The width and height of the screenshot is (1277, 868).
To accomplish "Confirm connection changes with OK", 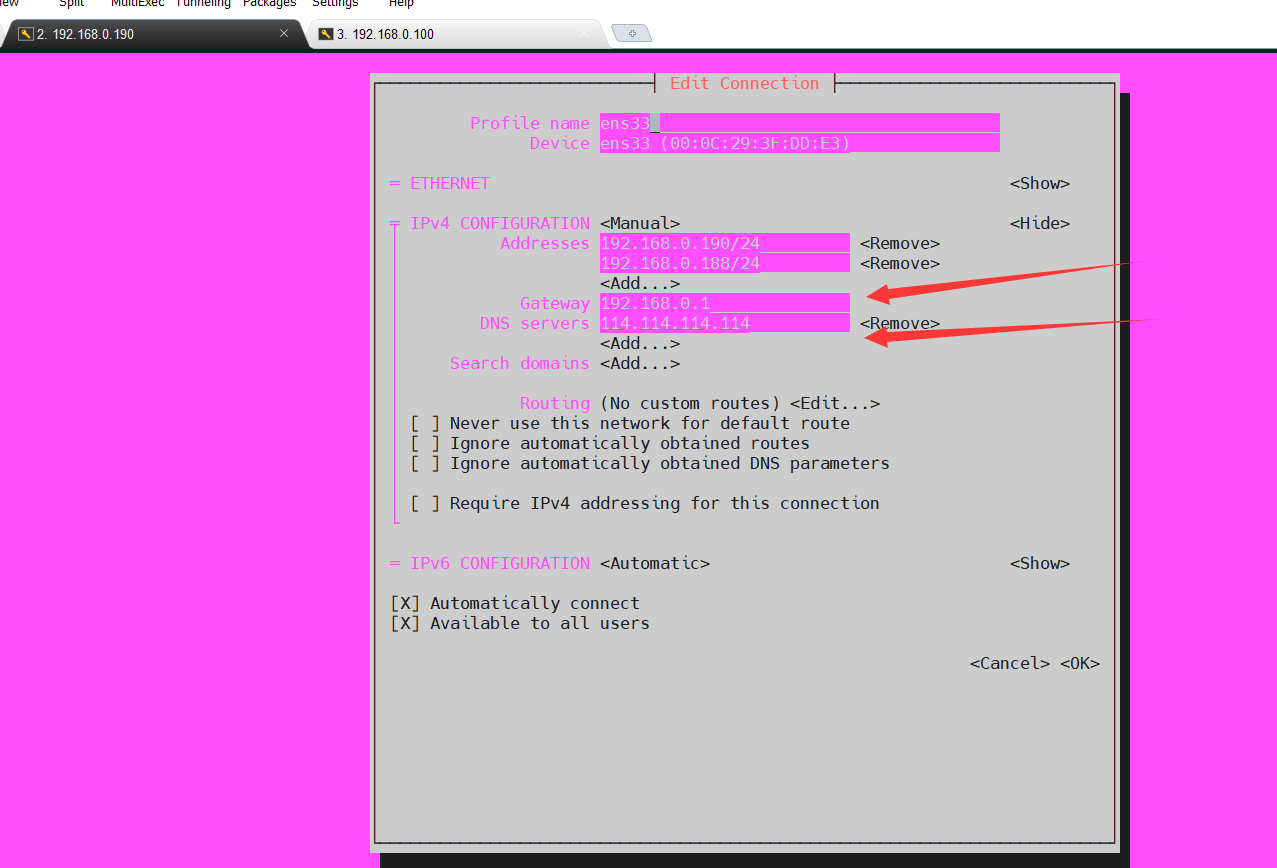I will tap(1080, 663).
